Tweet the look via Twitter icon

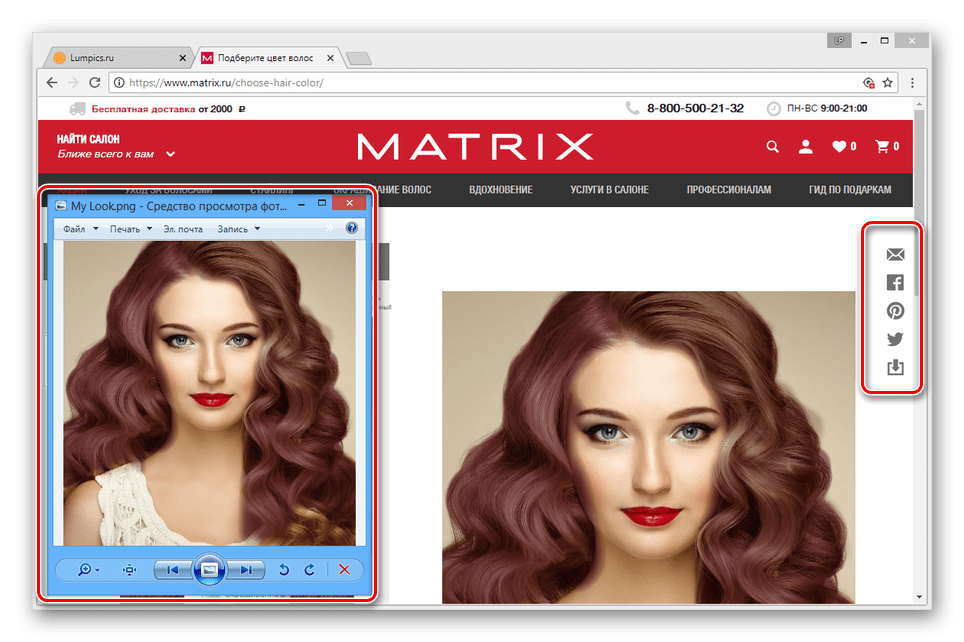pyautogui.click(x=895, y=339)
